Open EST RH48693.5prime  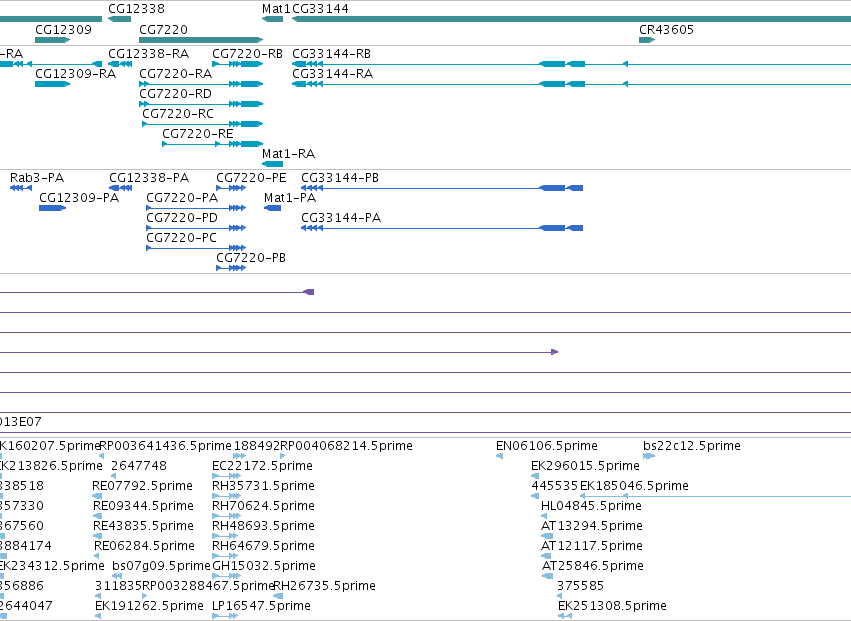(x=263, y=525)
